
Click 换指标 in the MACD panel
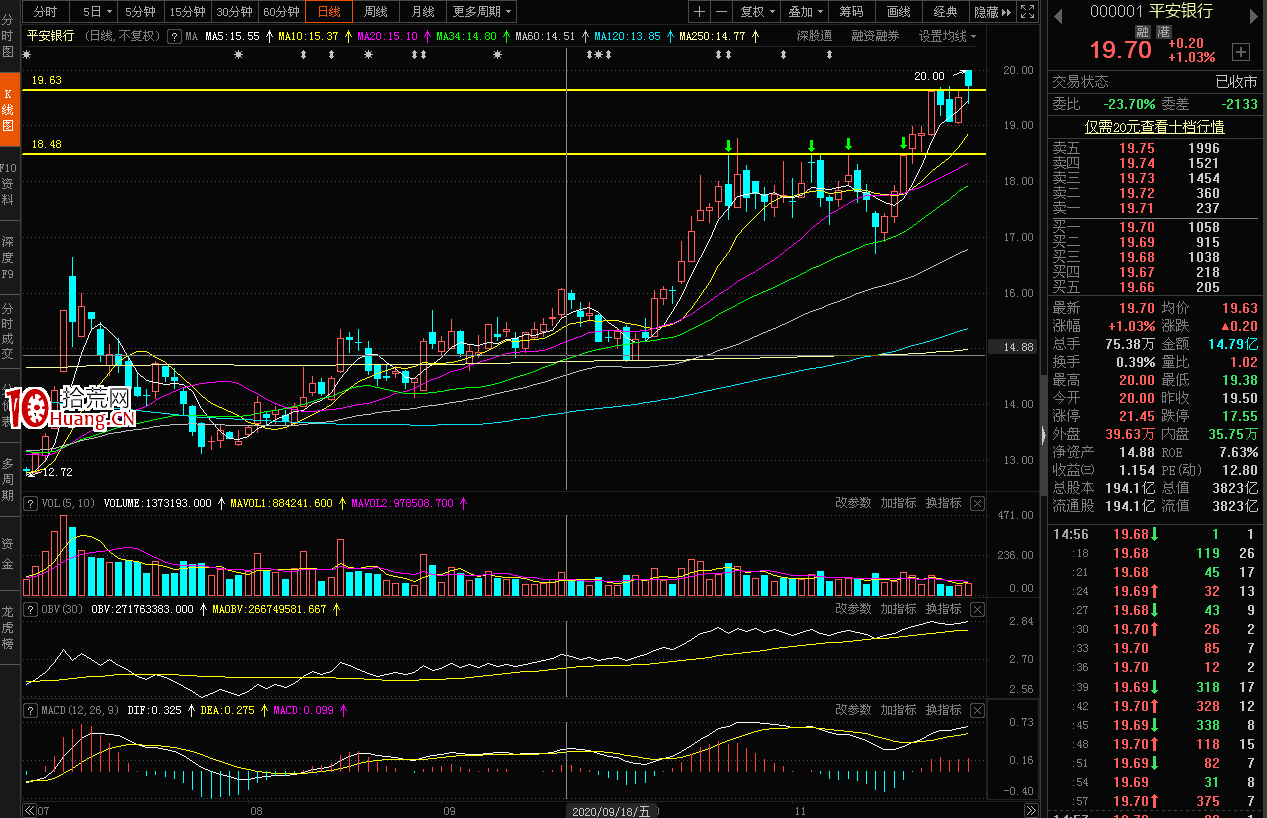(943, 710)
